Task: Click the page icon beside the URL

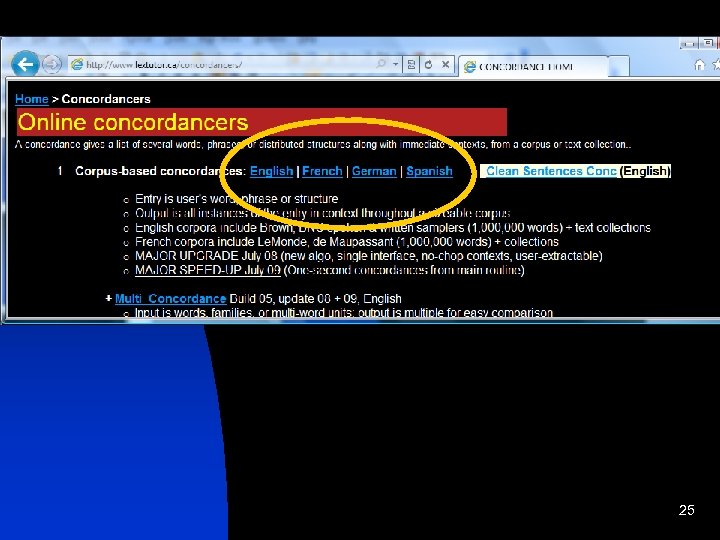Action: pos(77,64)
